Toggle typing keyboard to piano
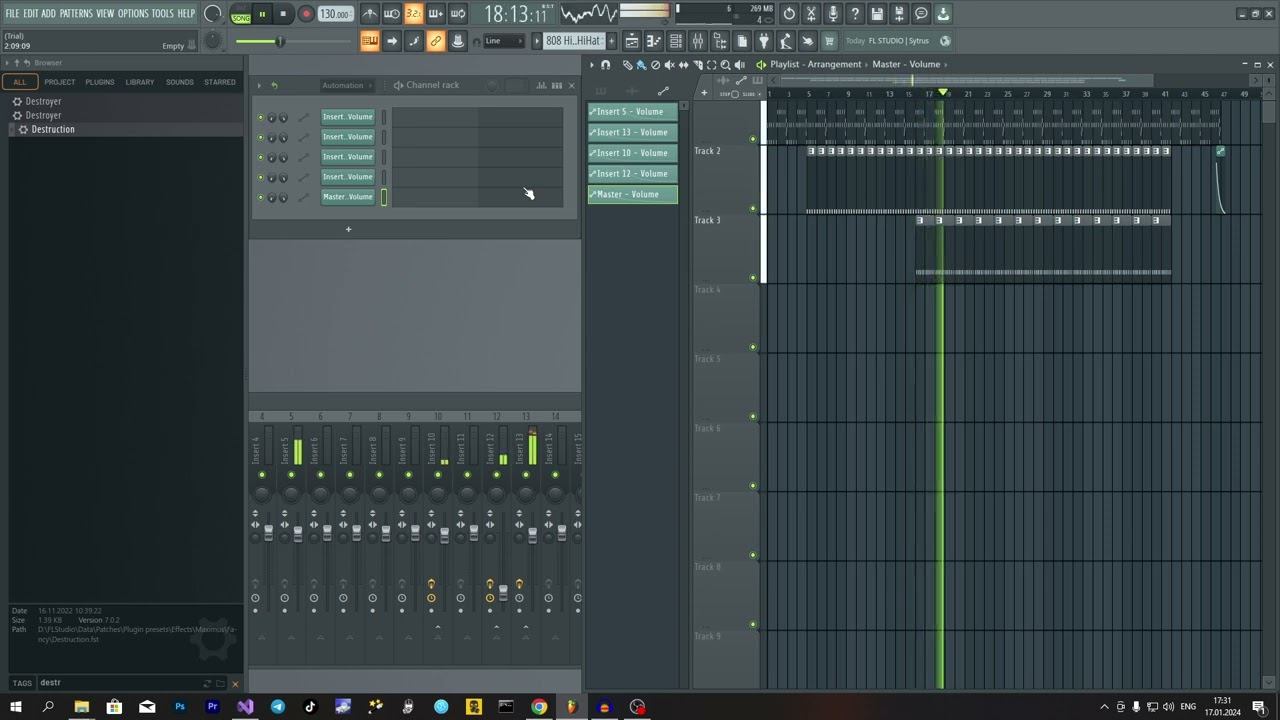This screenshot has width=1280, height=720. pos(370,41)
